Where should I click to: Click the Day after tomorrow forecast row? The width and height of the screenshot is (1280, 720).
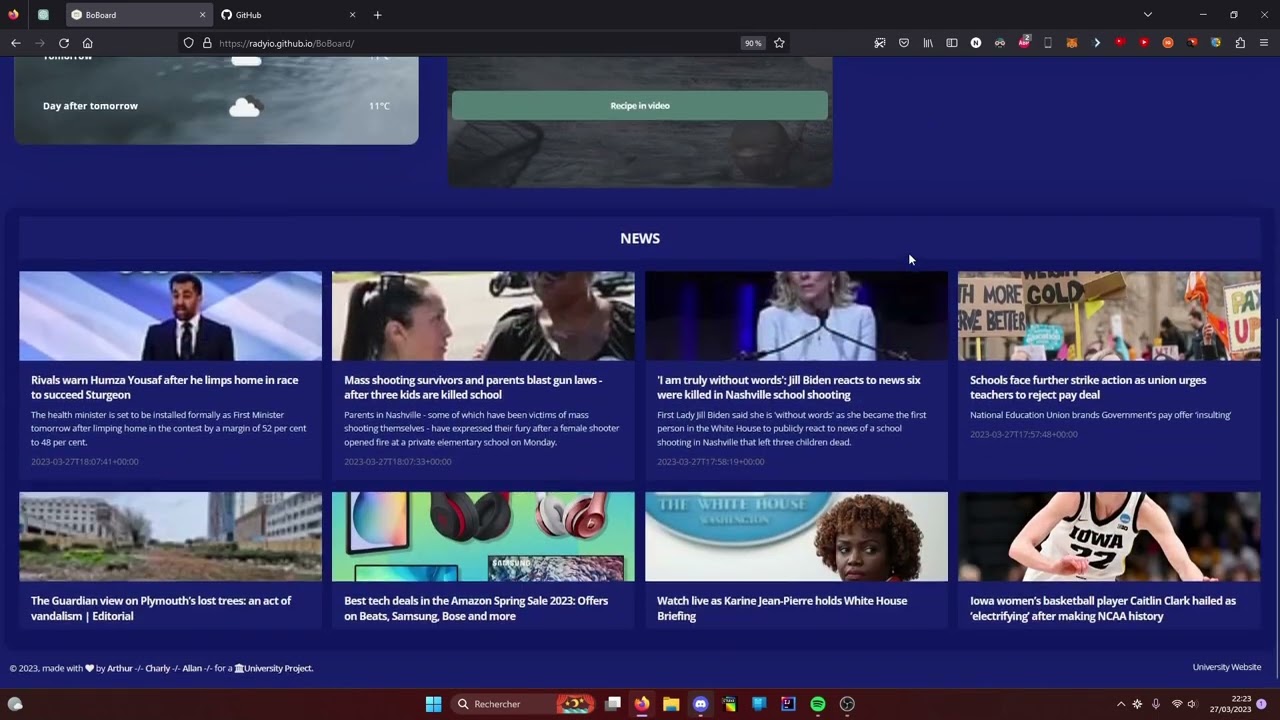tap(216, 106)
